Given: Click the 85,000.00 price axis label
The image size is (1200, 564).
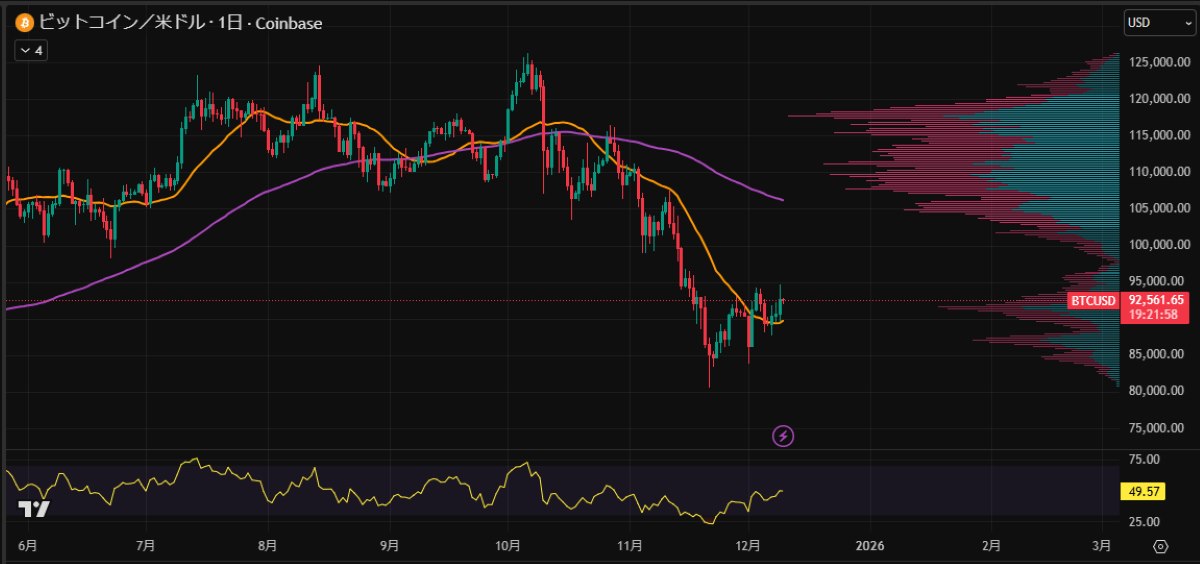Looking at the screenshot, I should click(x=1157, y=354).
